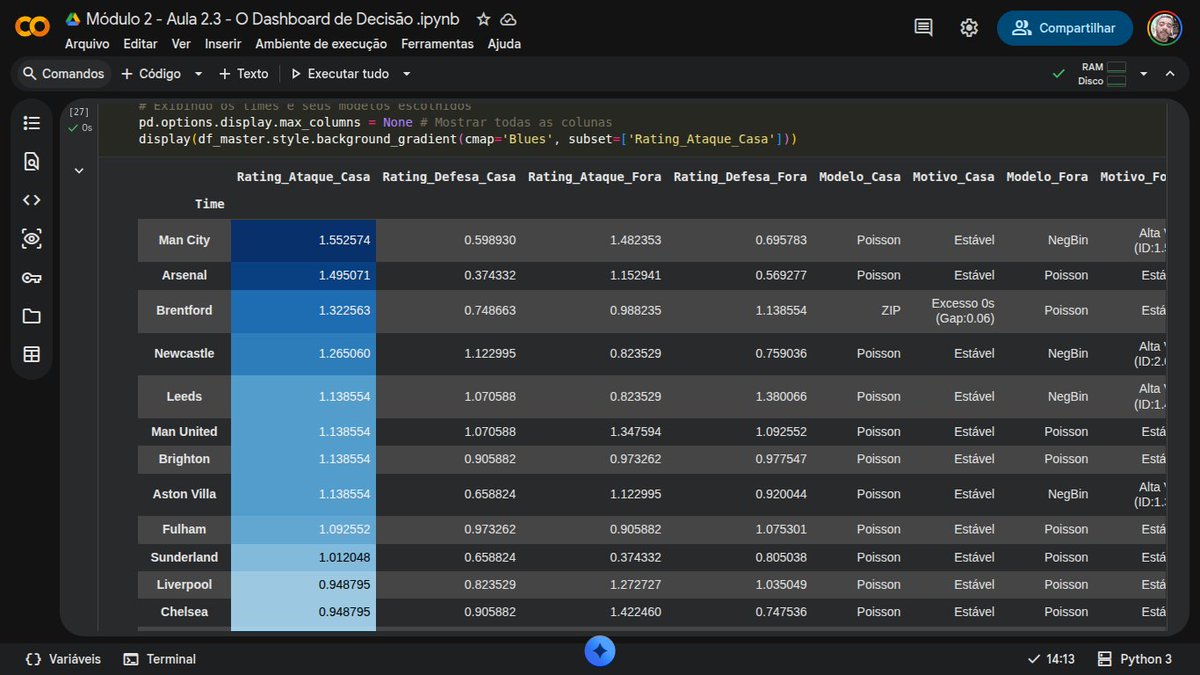Click the Brentford row label
The width and height of the screenshot is (1200, 675).
coord(184,310)
